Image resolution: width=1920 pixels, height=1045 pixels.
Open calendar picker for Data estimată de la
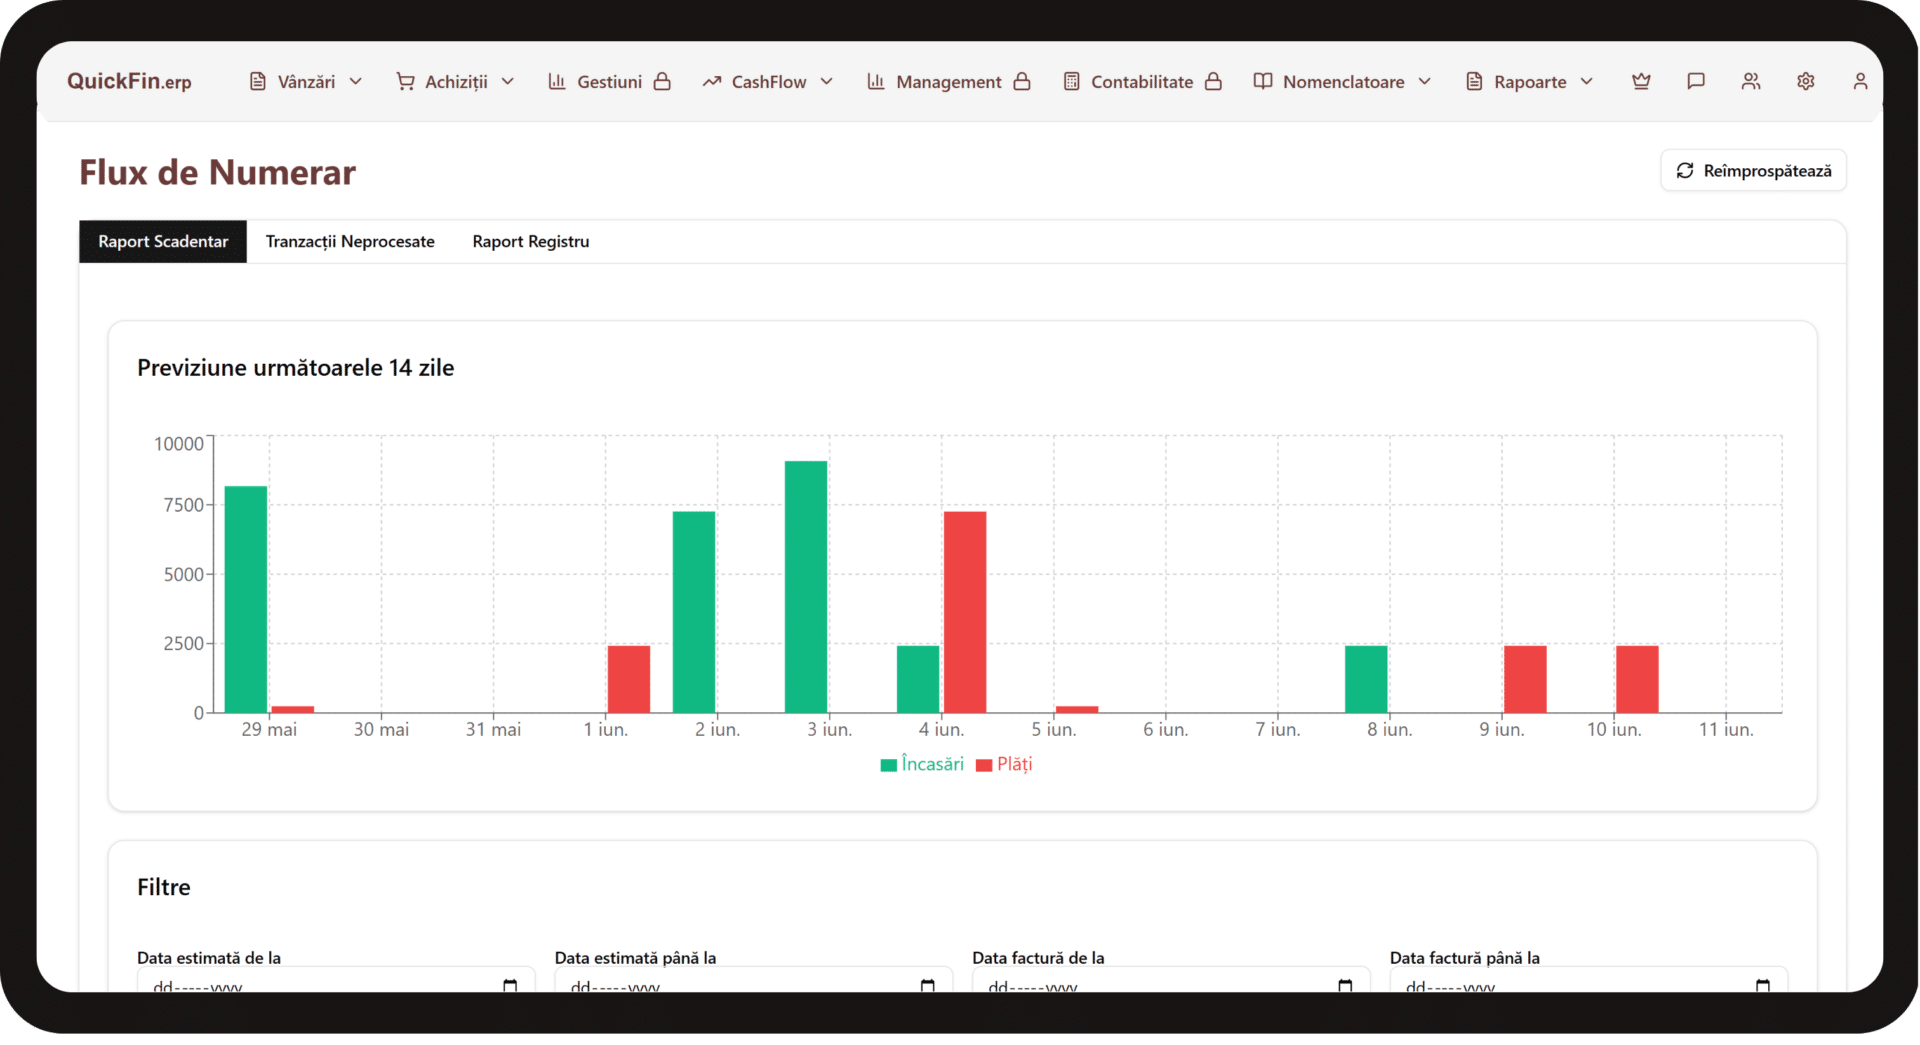(510, 985)
